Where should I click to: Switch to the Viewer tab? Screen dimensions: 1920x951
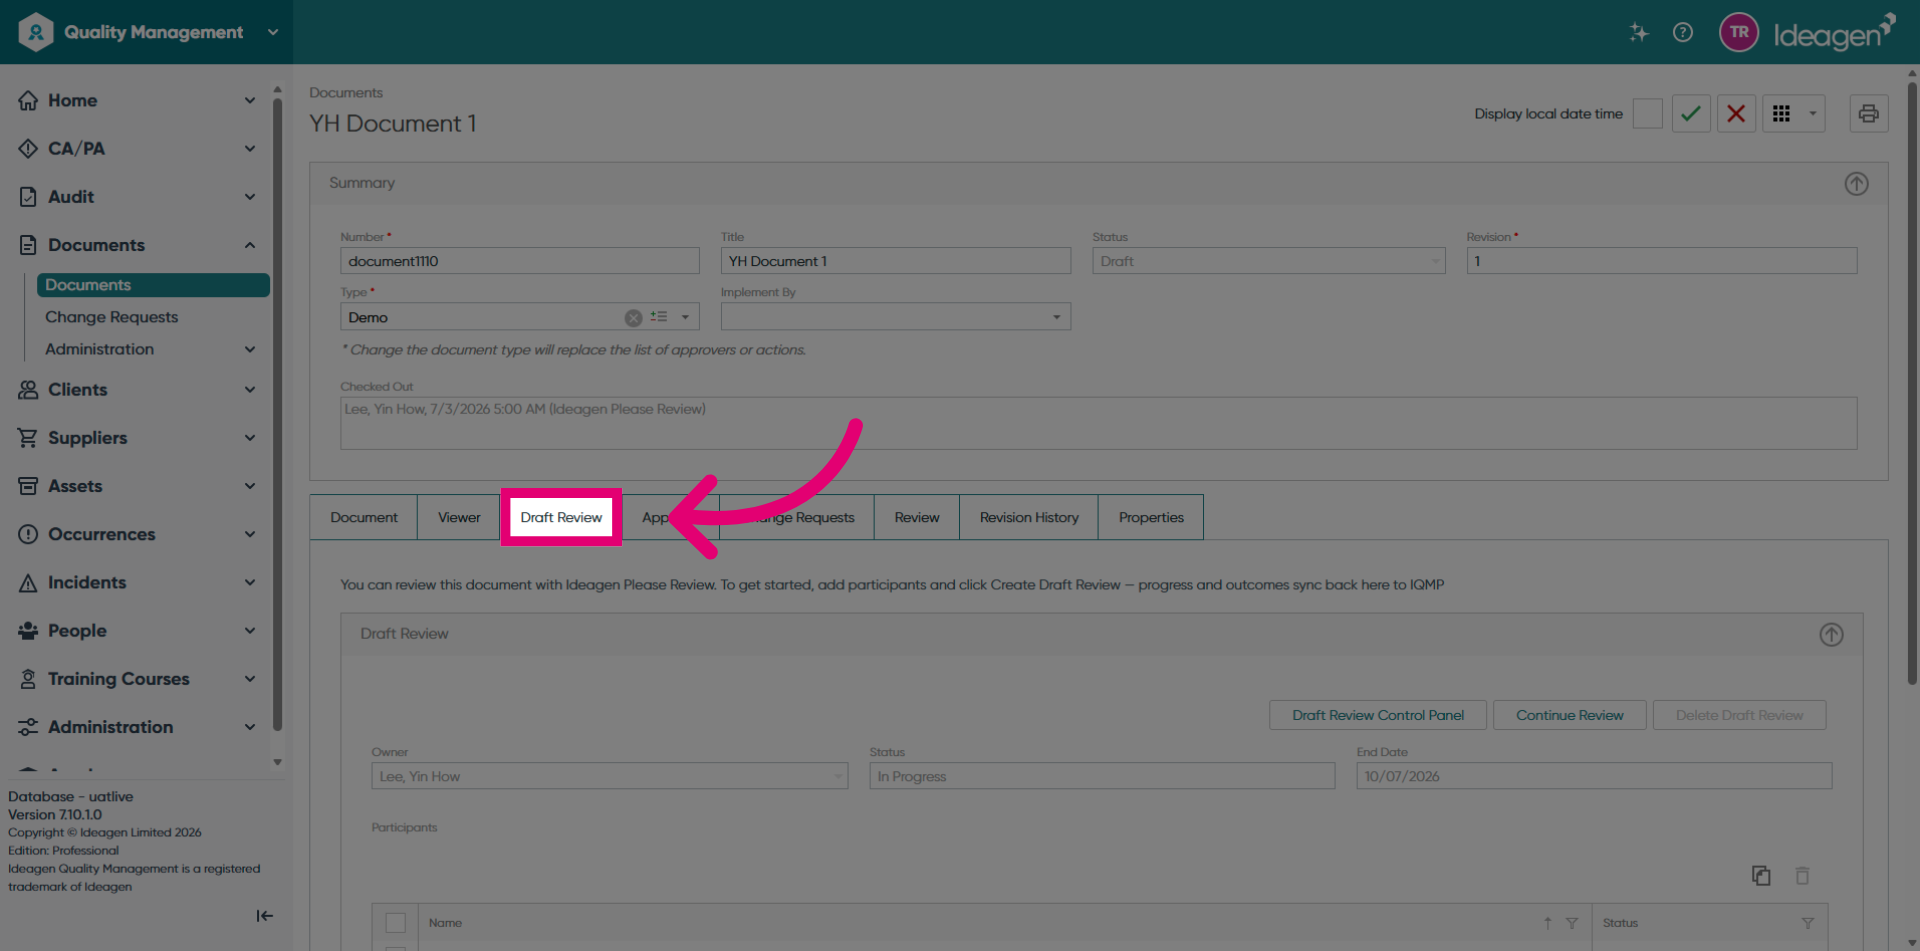459,517
